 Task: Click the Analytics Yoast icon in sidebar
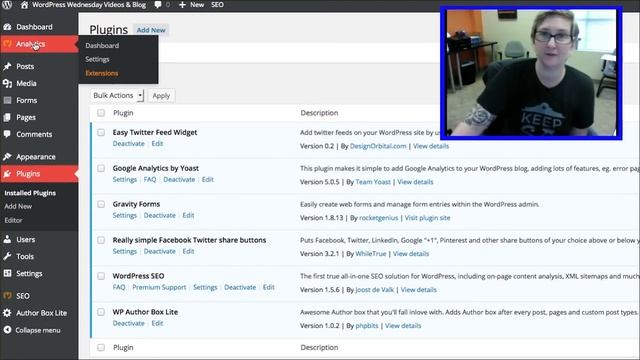click(7, 44)
